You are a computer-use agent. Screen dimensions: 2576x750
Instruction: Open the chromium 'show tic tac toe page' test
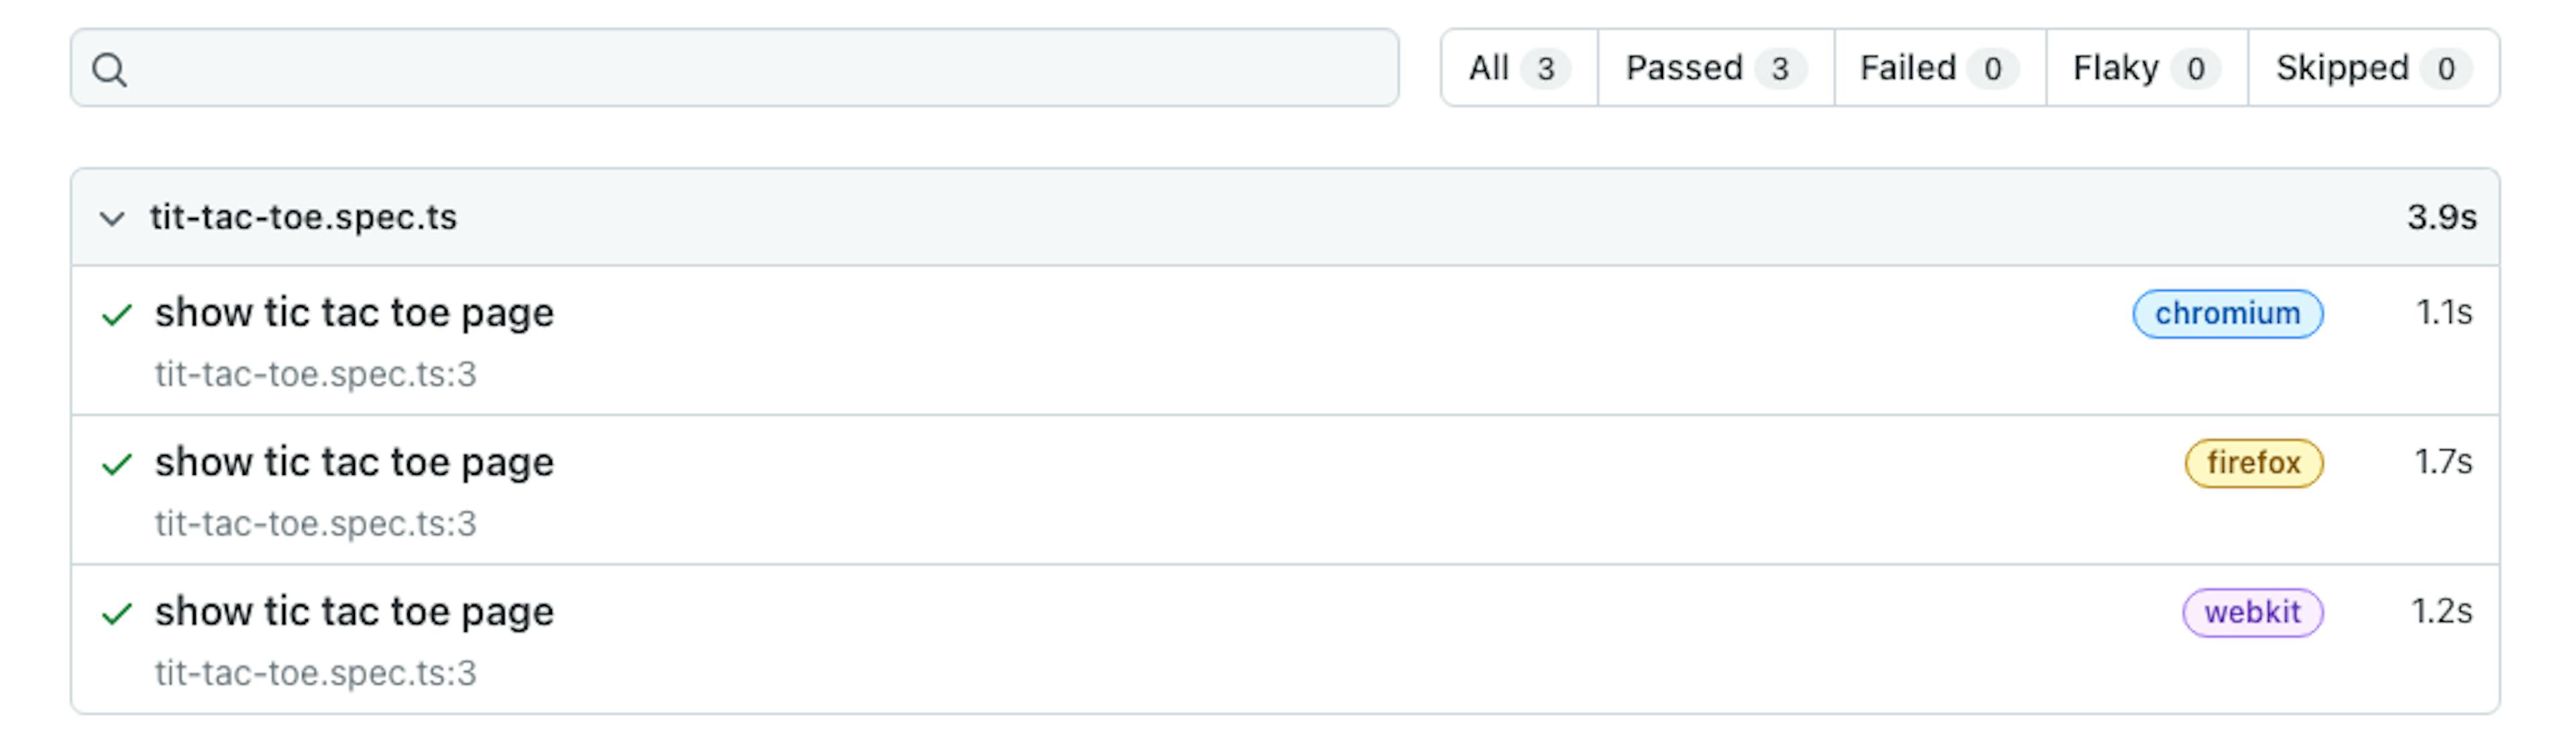[354, 313]
